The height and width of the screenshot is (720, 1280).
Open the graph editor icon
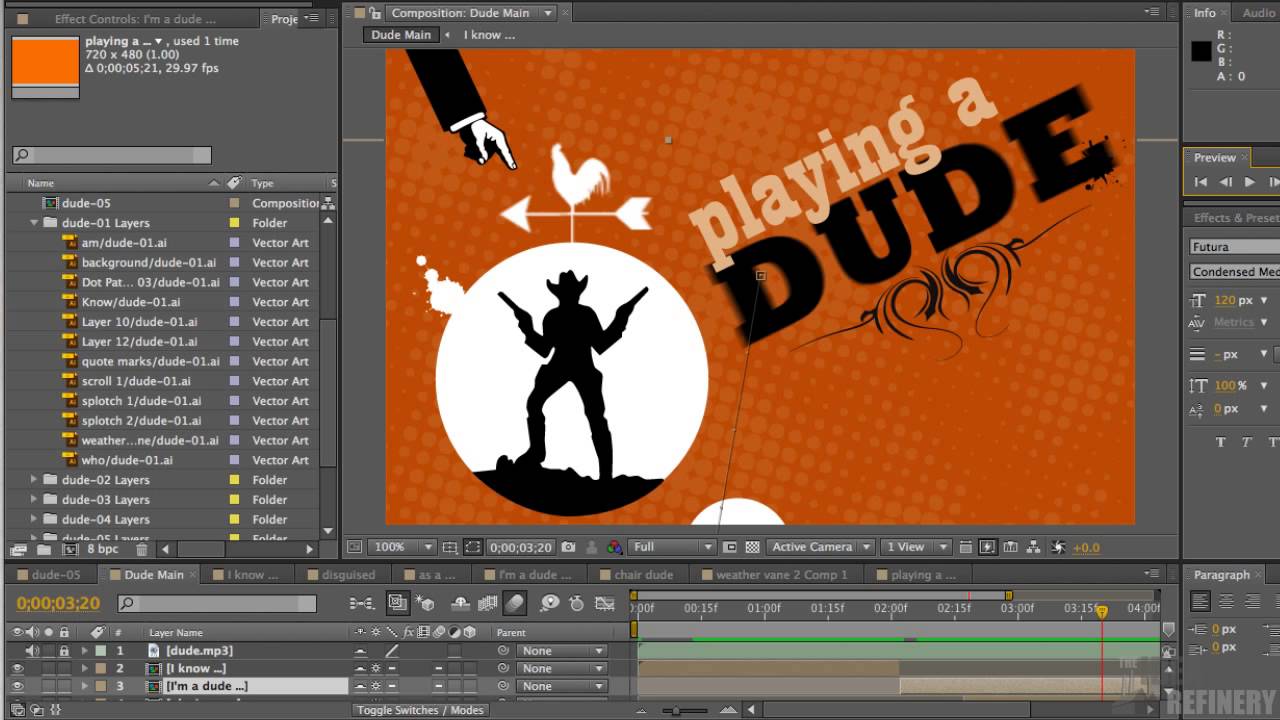[604, 603]
